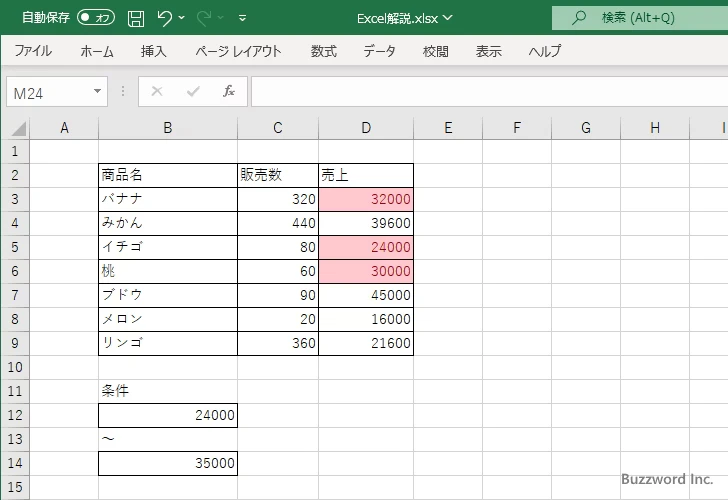Switch to the ページ レイアウト tab

point(238,51)
